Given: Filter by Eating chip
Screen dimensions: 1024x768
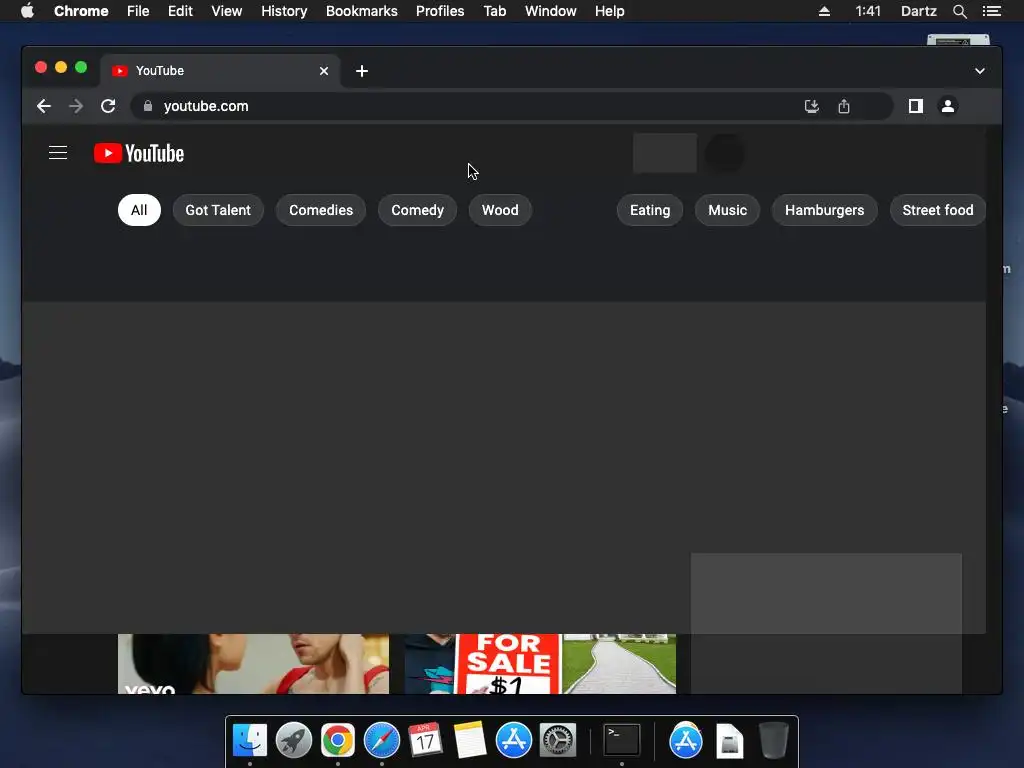Looking at the screenshot, I should 650,210.
